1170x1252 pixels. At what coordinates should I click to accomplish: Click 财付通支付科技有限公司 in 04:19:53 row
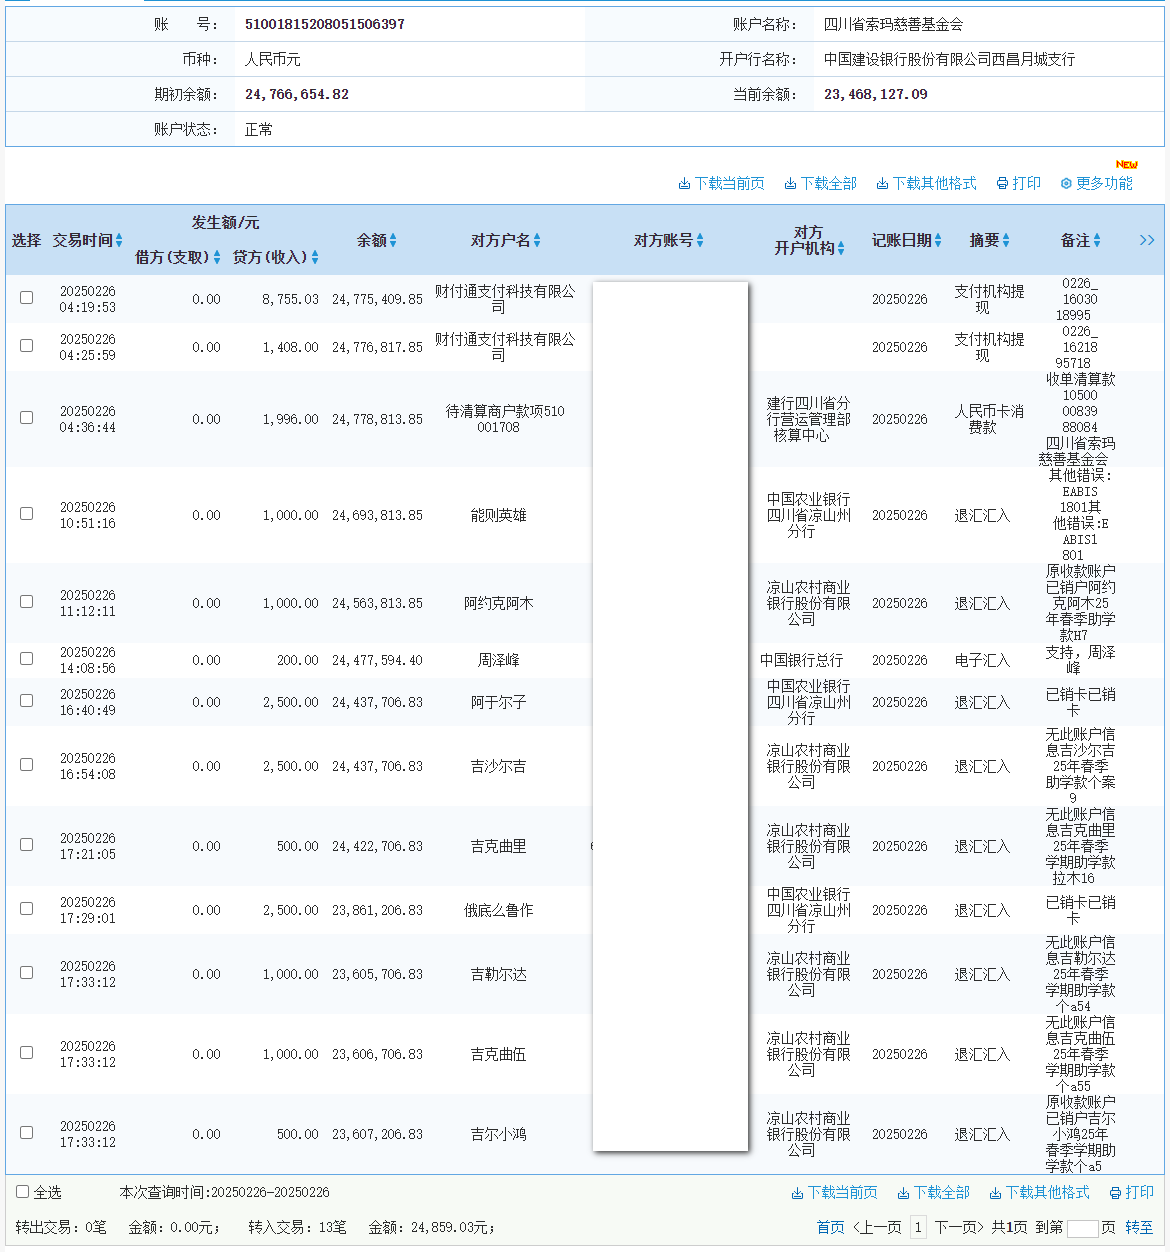505,299
